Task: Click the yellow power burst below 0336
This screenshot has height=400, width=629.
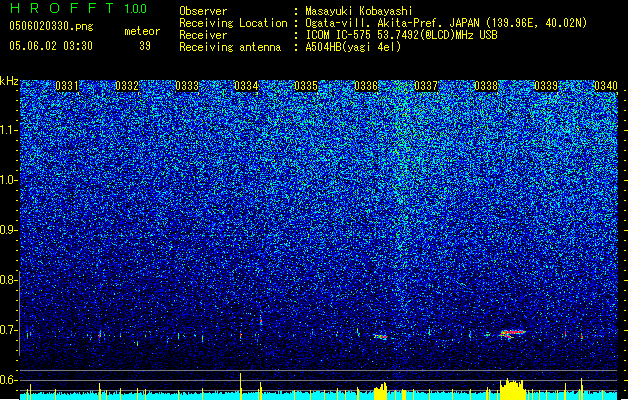Action: coord(381,392)
